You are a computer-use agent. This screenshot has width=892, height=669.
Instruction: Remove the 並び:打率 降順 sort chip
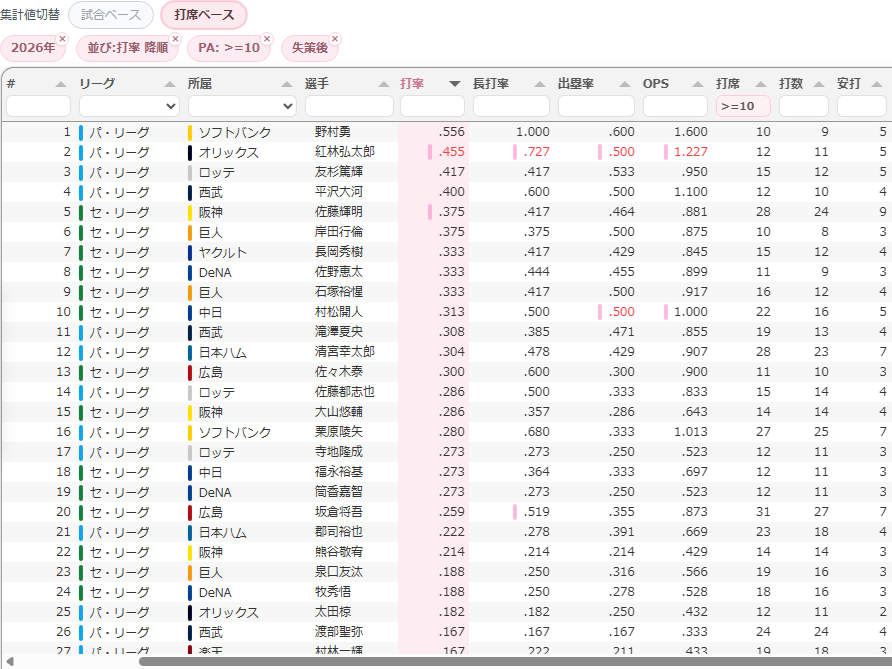click(x=175, y=39)
